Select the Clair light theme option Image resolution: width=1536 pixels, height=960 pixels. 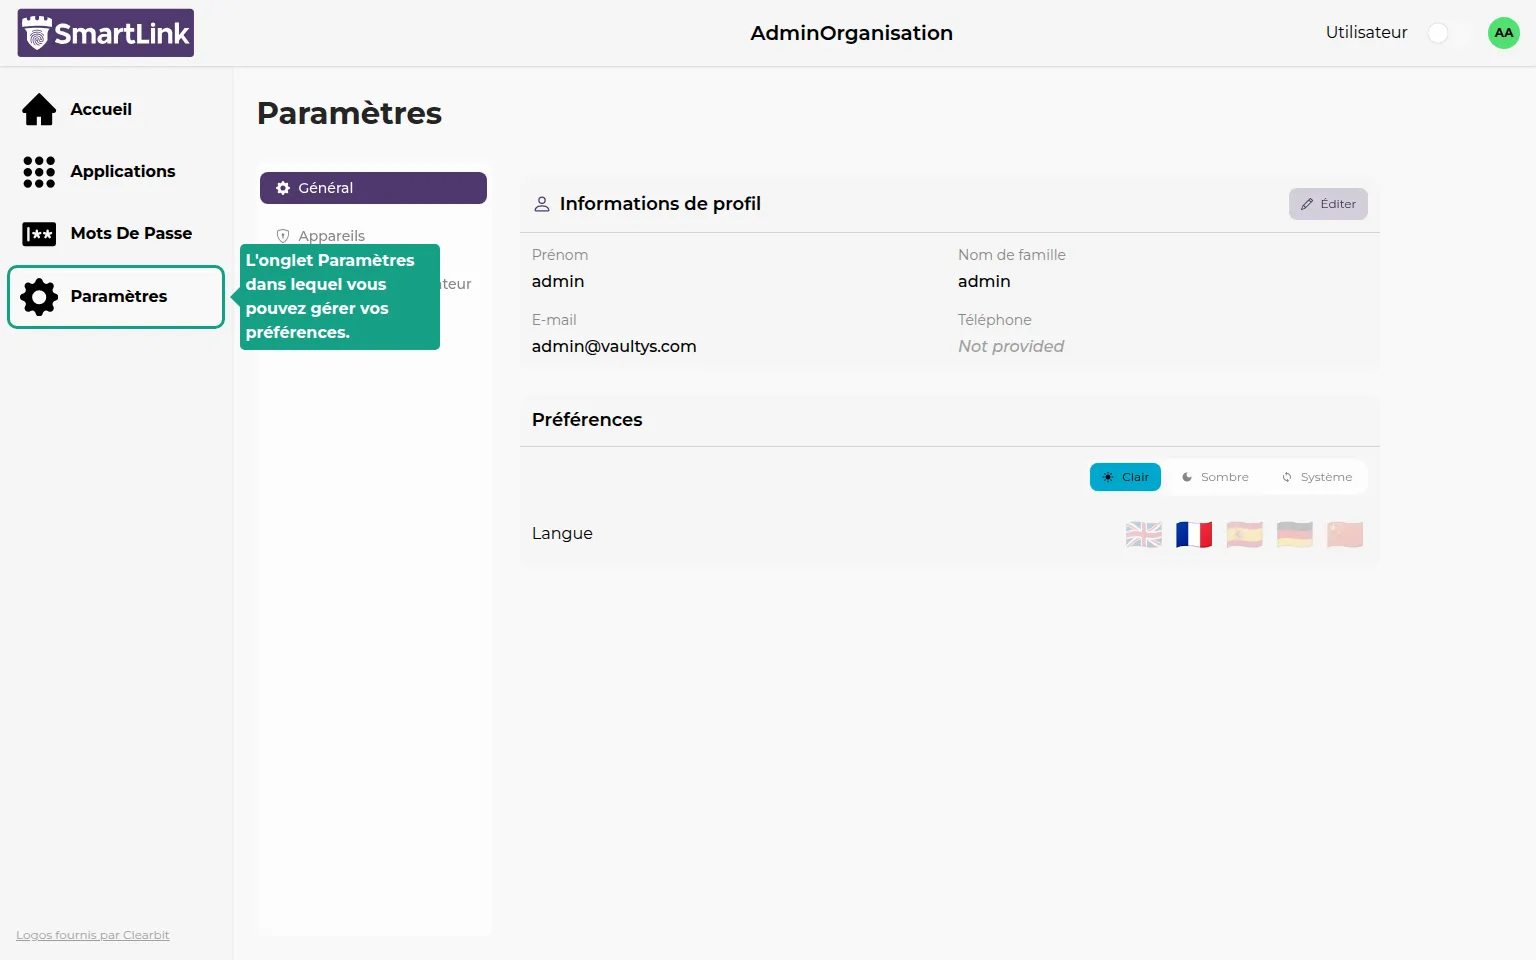[x=1125, y=477]
